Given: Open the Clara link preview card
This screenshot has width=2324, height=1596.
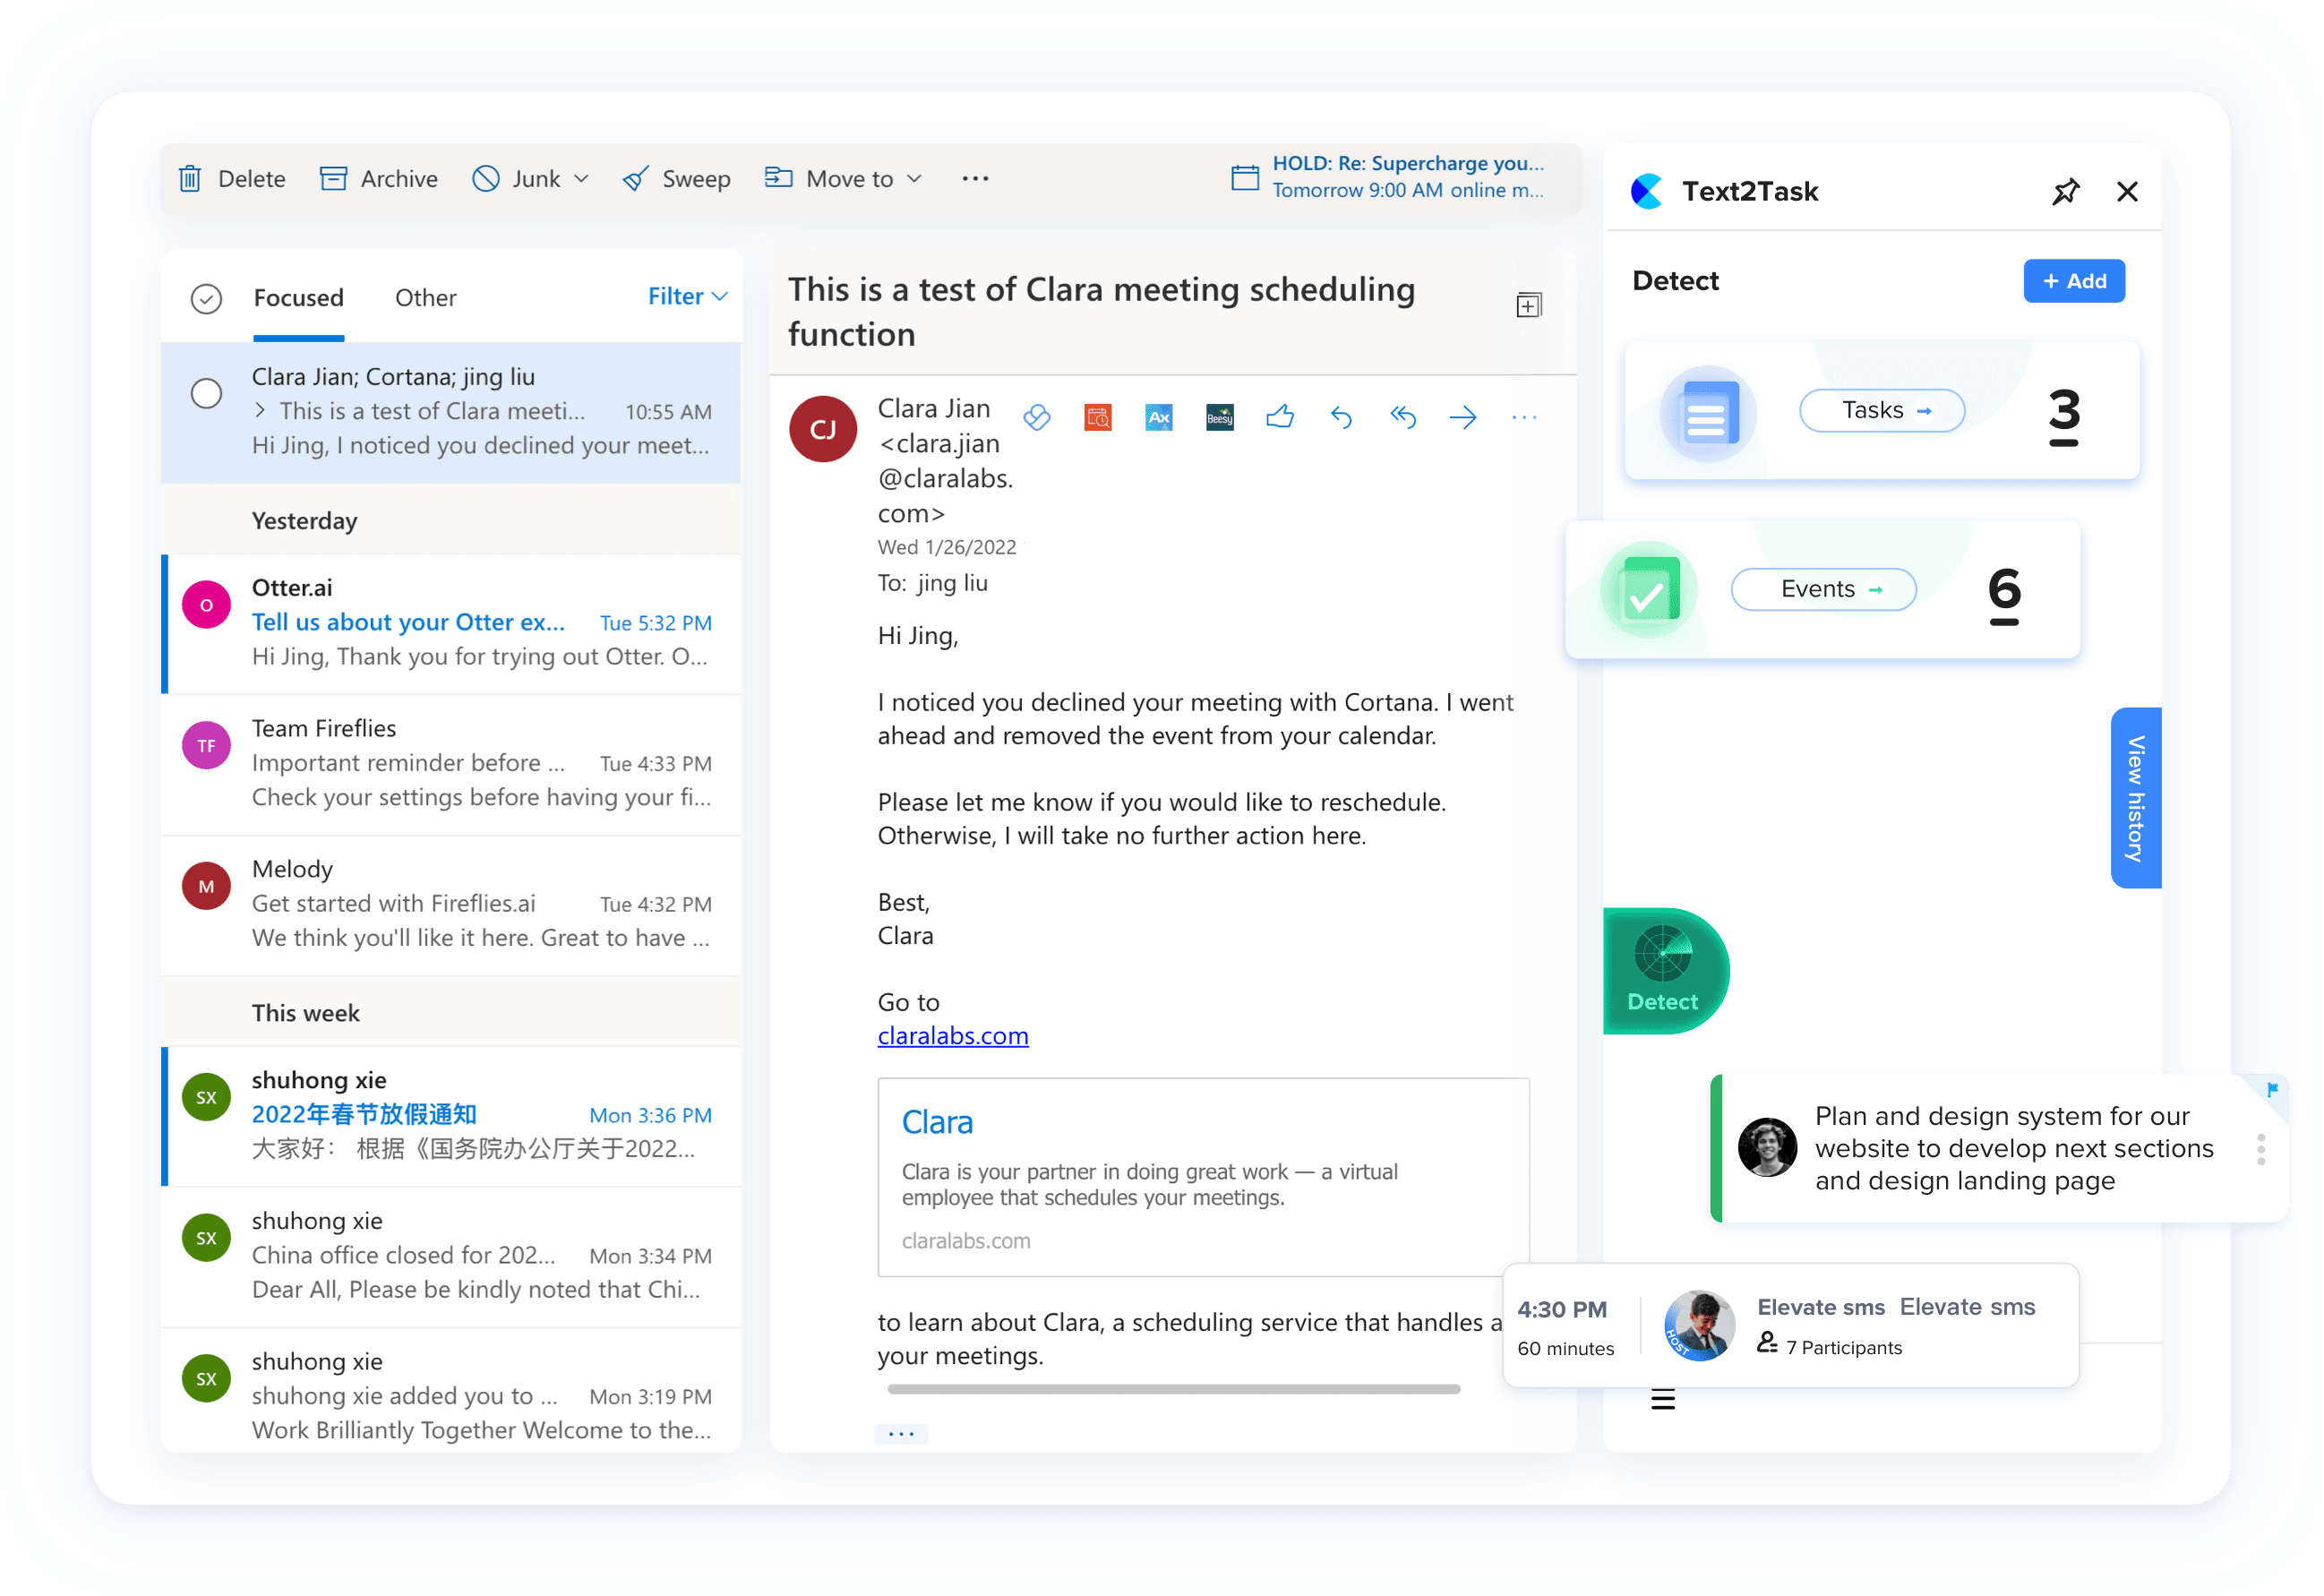Looking at the screenshot, I should [x=1203, y=1177].
